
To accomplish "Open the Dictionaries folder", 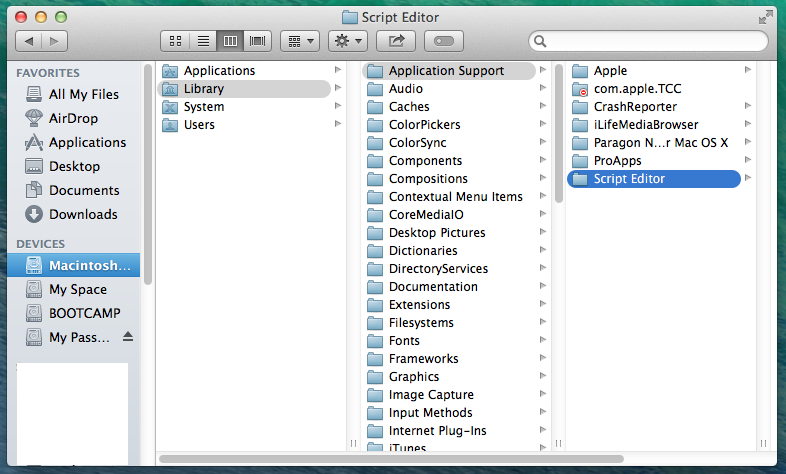I will pyautogui.click(x=449, y=251).
